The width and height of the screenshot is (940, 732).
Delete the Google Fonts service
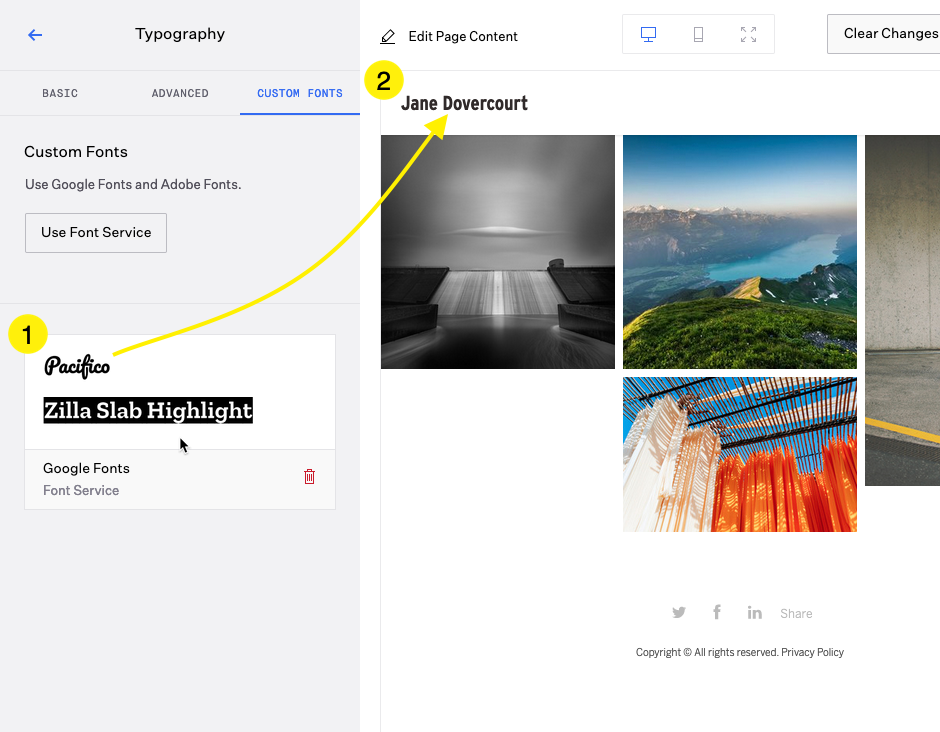pos(309,477)
